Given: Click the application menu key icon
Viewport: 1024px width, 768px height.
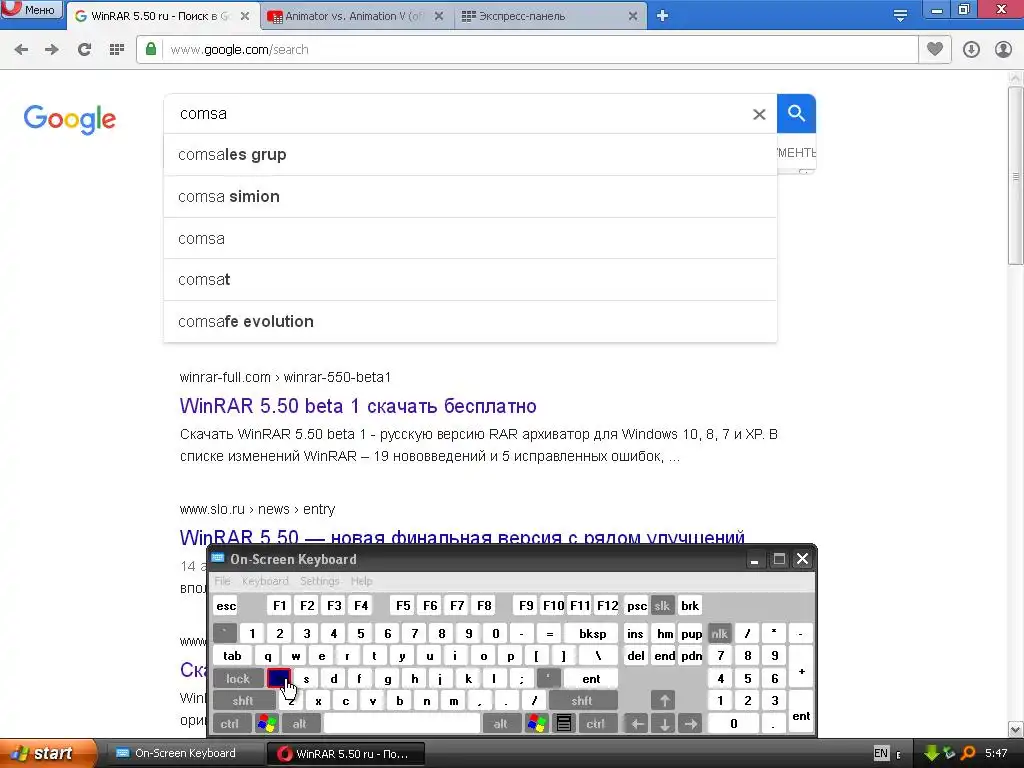Looking at the screenshot, I should [564, 724].
